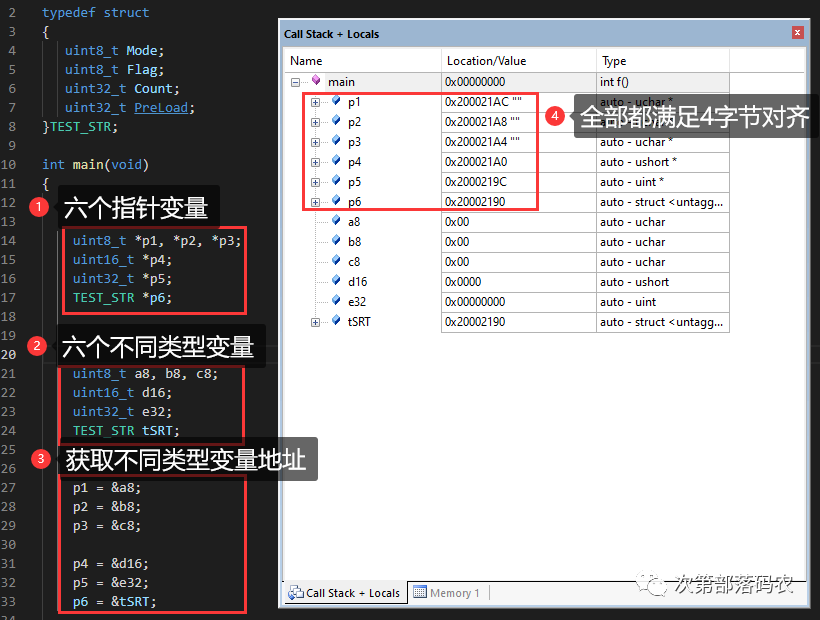The width and height of the screenshot is (820, 620).
Task: Select the a8 variable row
Action: [507, 222]
